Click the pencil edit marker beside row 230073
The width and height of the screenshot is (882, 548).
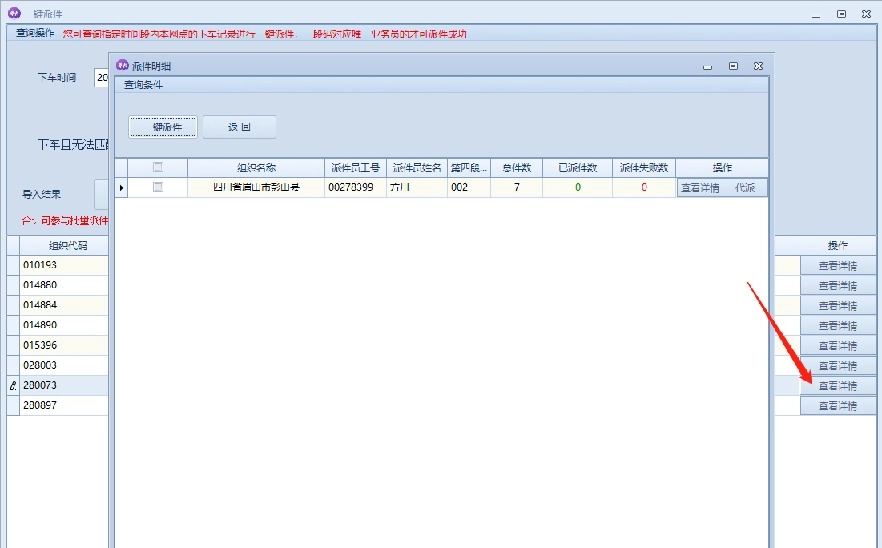pyautogui.click(x=13, y=386)
